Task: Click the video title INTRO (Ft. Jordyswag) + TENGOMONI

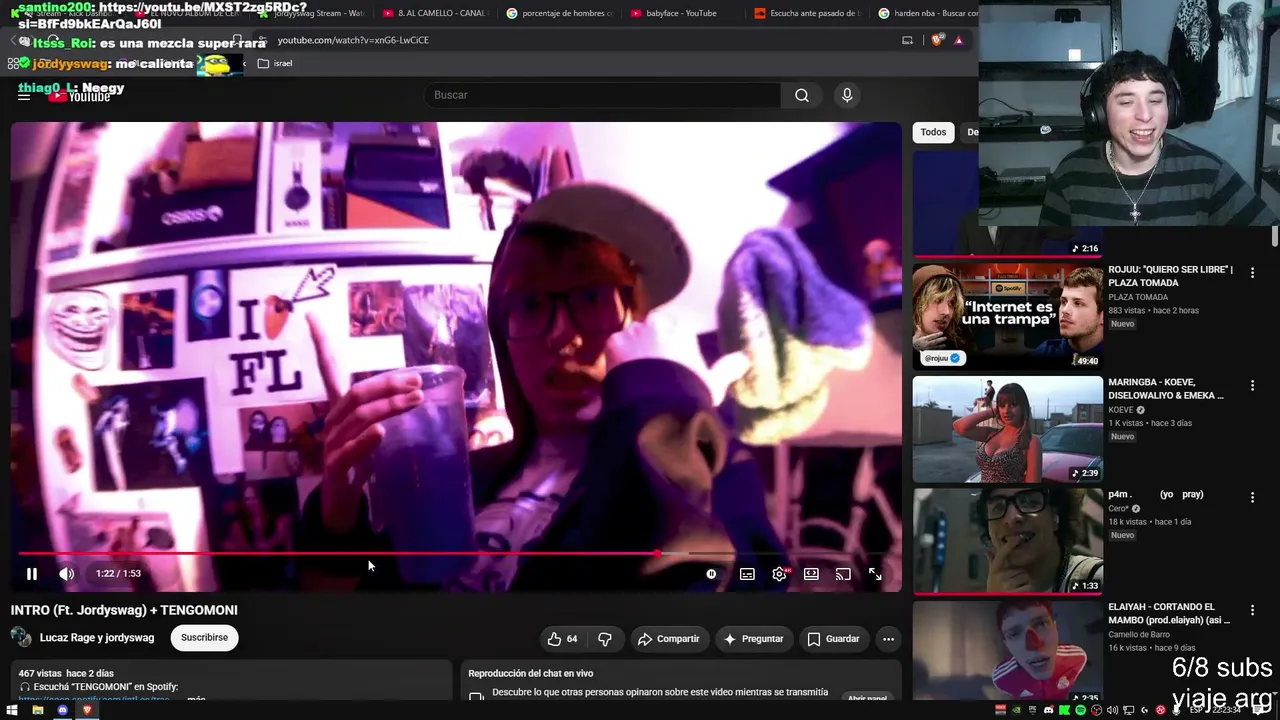Action: coord(124,610)
